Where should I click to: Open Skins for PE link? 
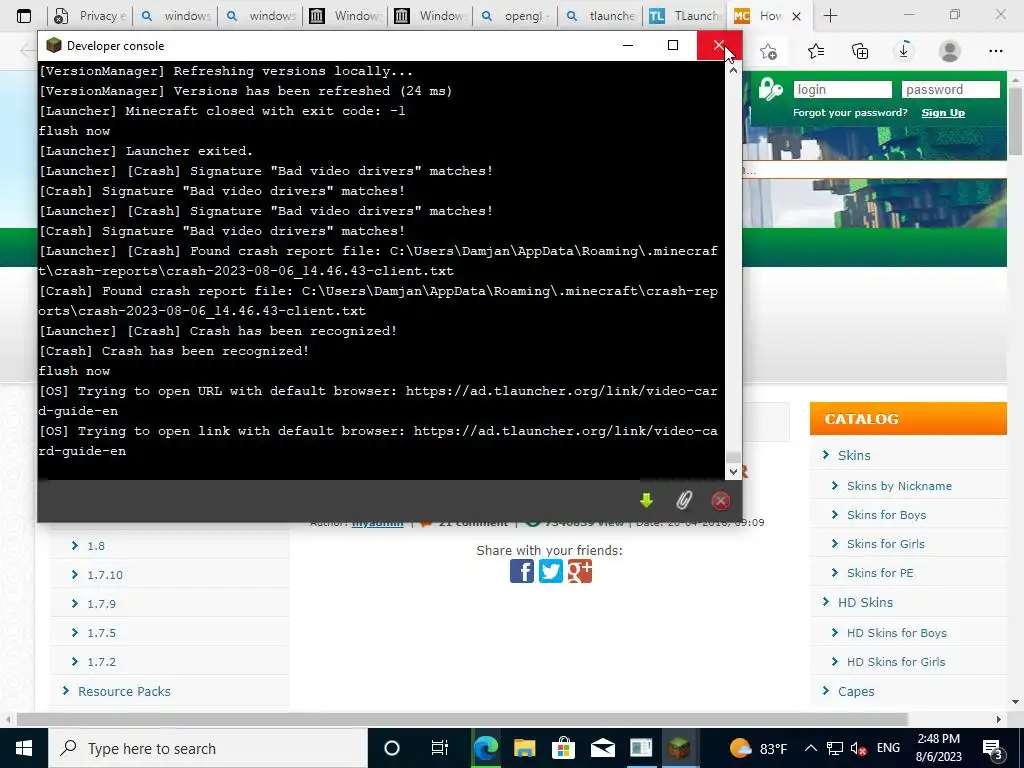pyautogui.click(x=880, y=573)
